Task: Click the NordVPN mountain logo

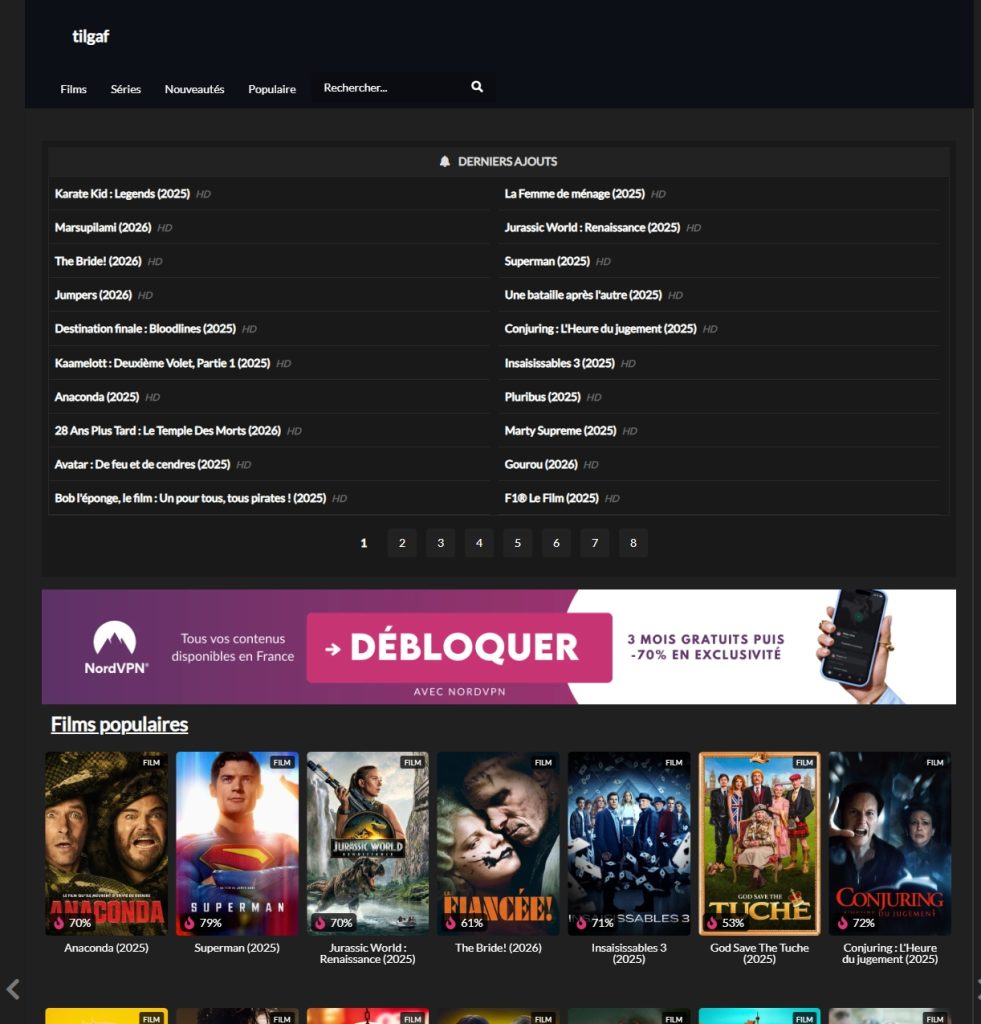Action: [x=115, y=640]
